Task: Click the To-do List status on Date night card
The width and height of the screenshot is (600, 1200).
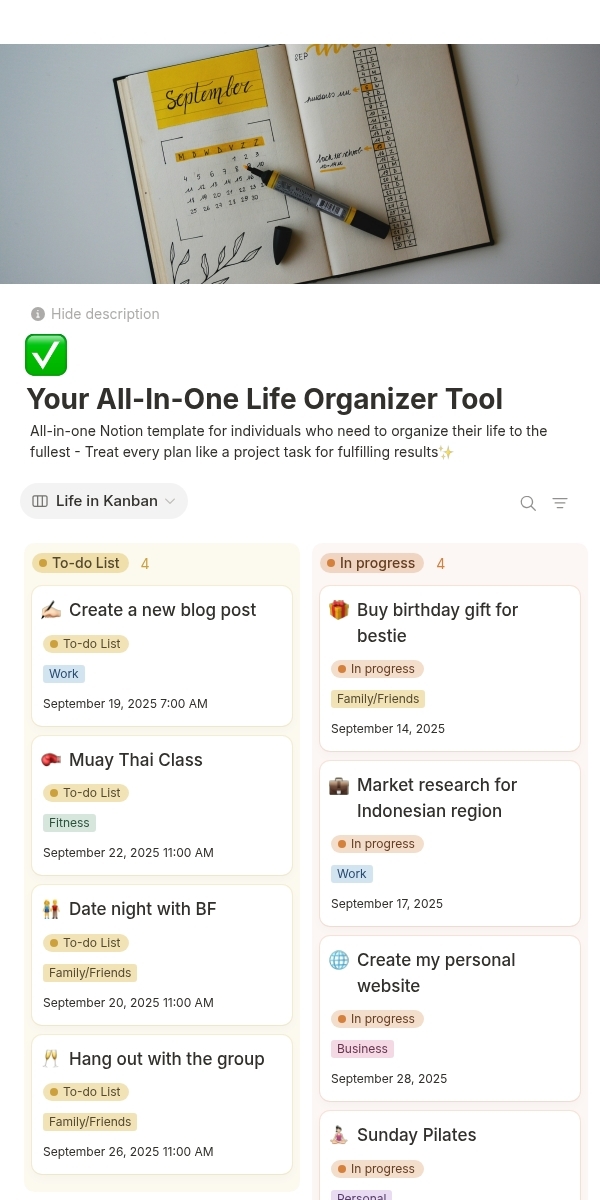Action: (86, 943)
